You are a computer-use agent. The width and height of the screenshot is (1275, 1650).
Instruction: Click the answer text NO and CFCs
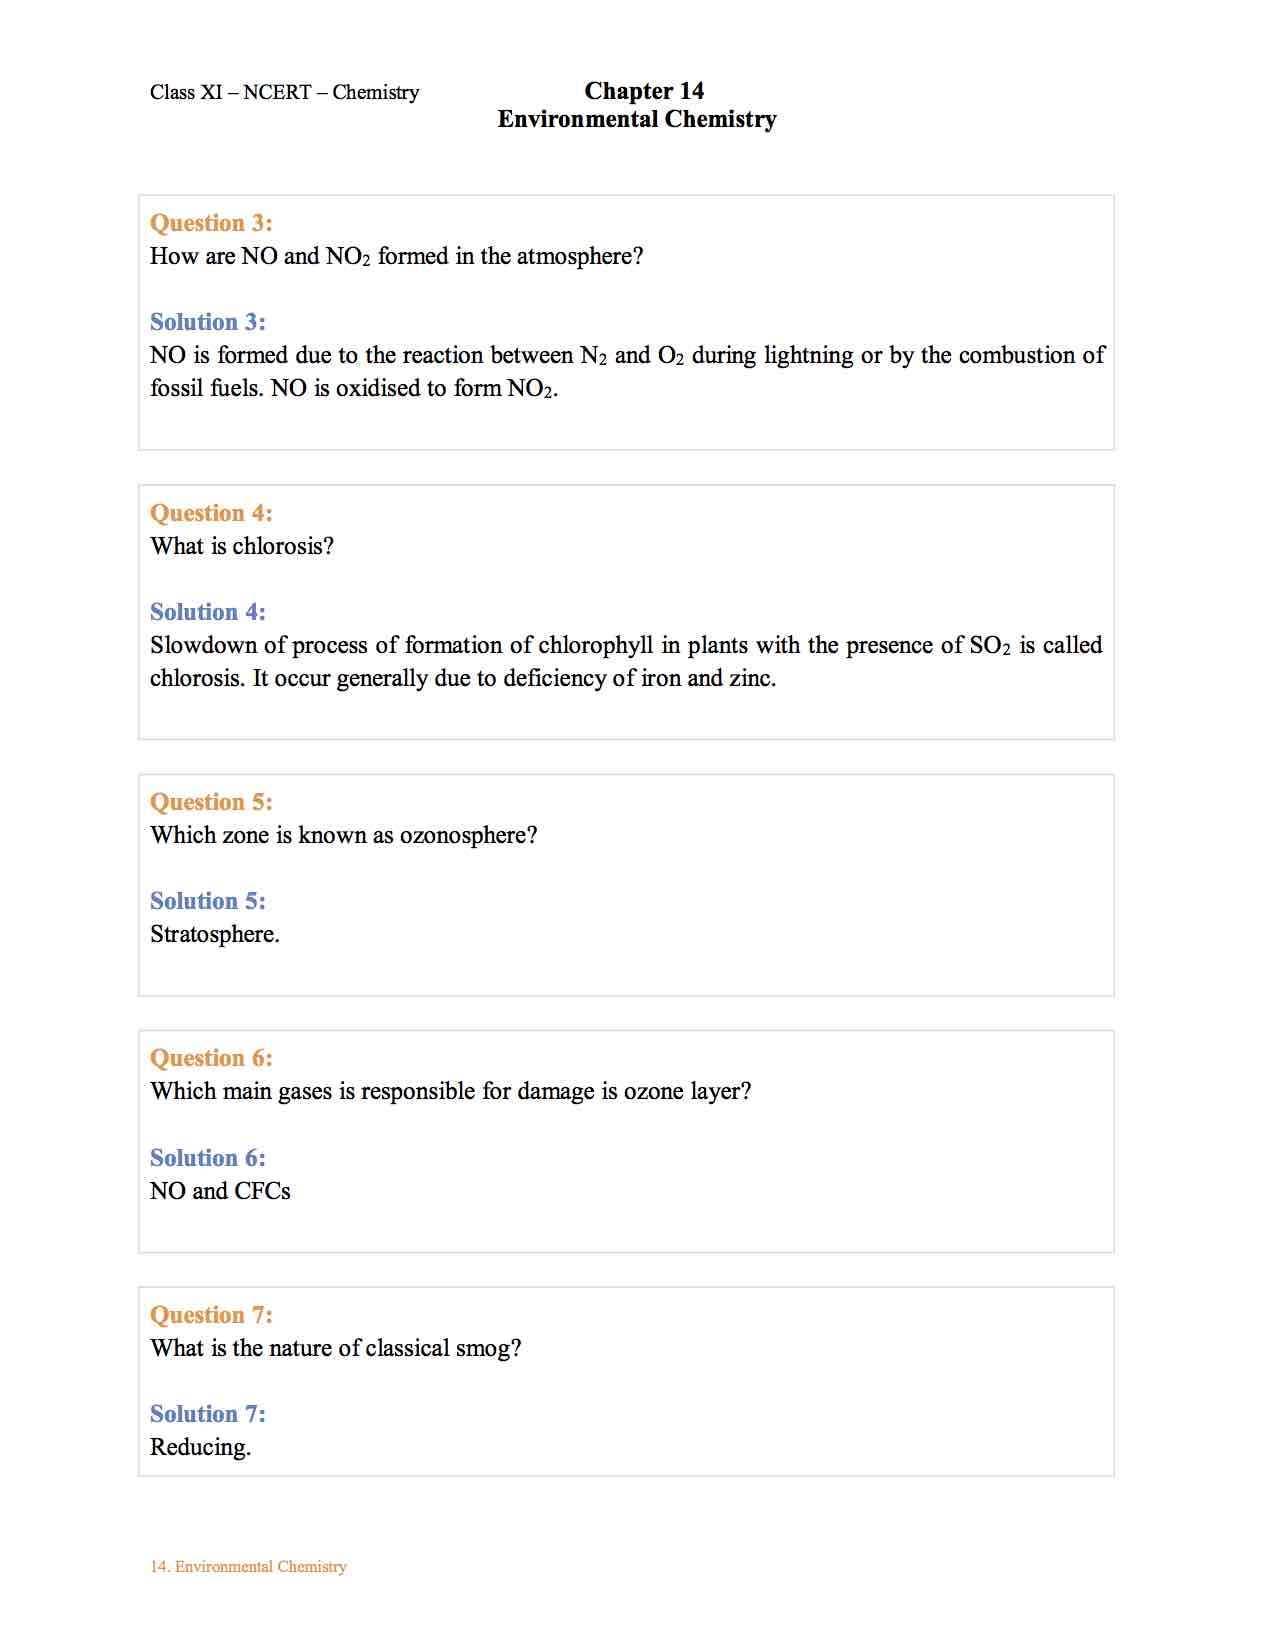[220, 1191]
